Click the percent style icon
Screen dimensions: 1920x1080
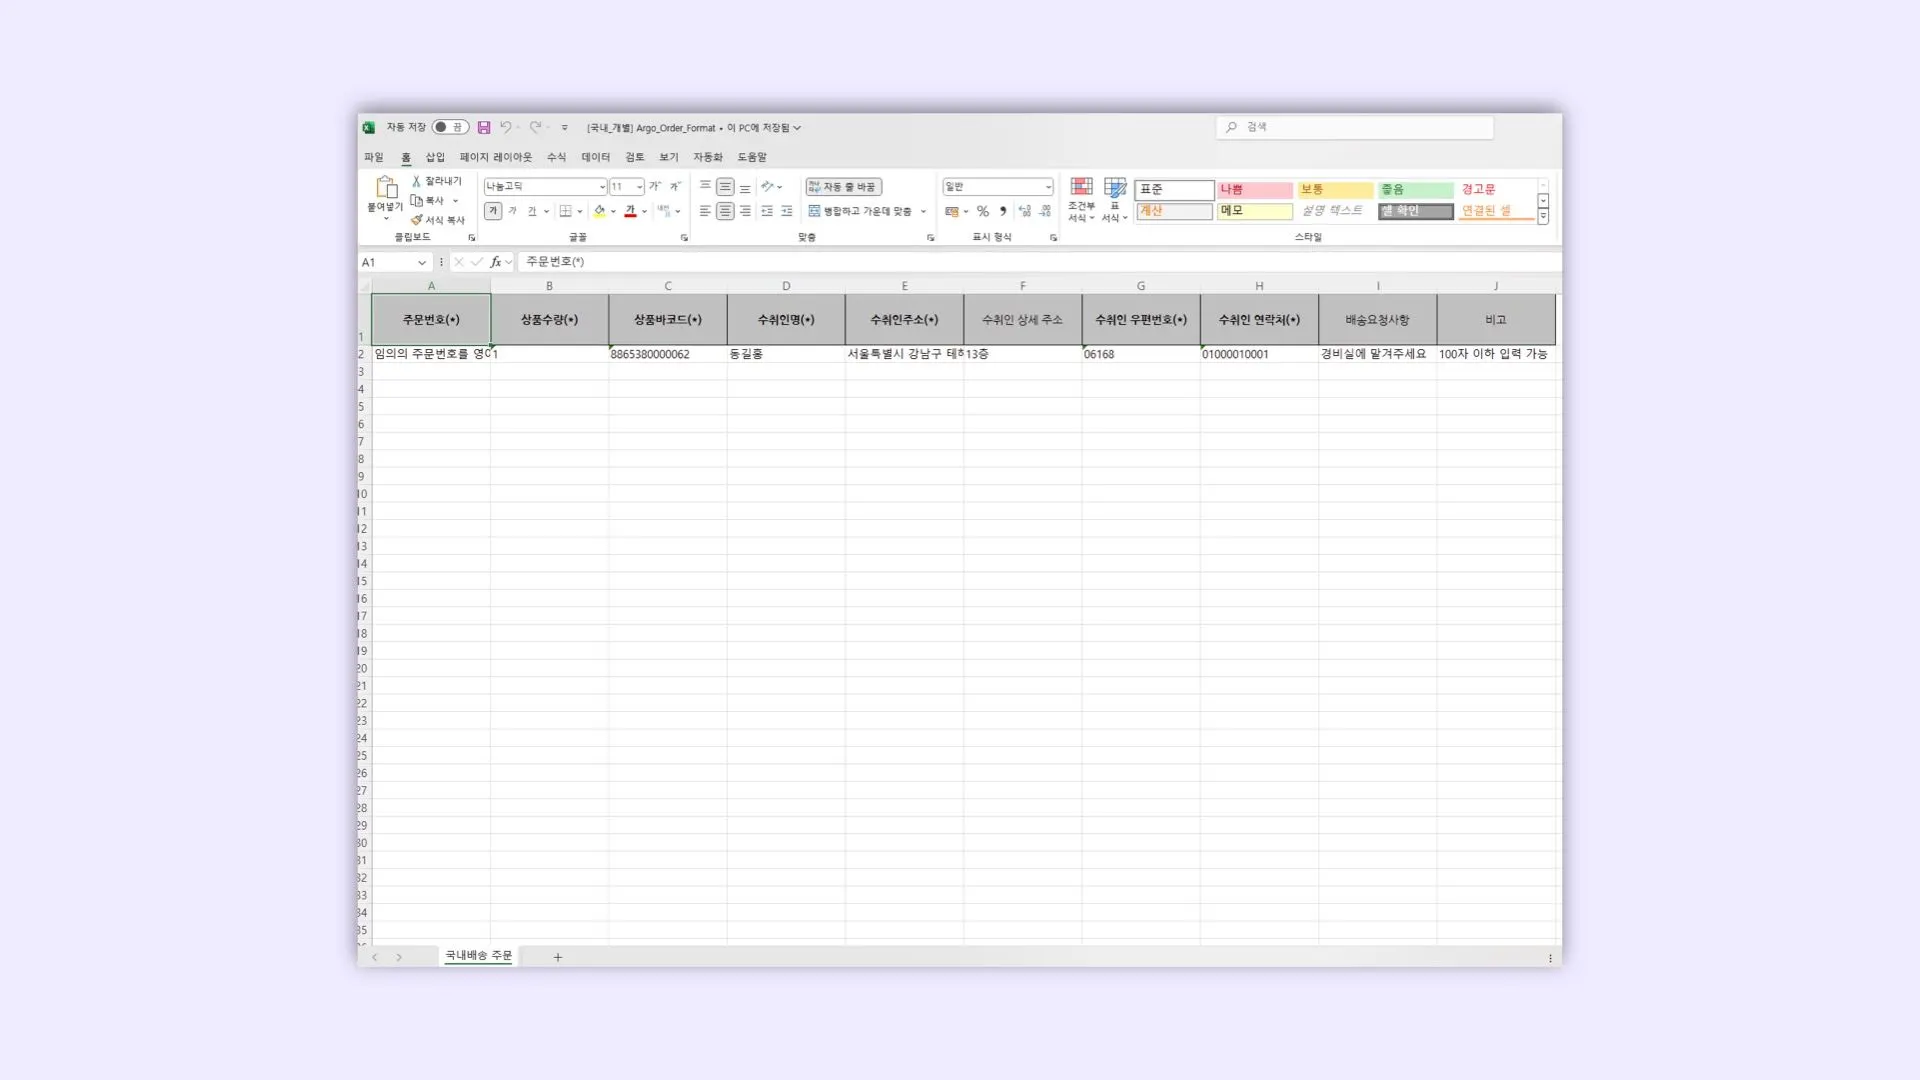click(x=983, y=211)
